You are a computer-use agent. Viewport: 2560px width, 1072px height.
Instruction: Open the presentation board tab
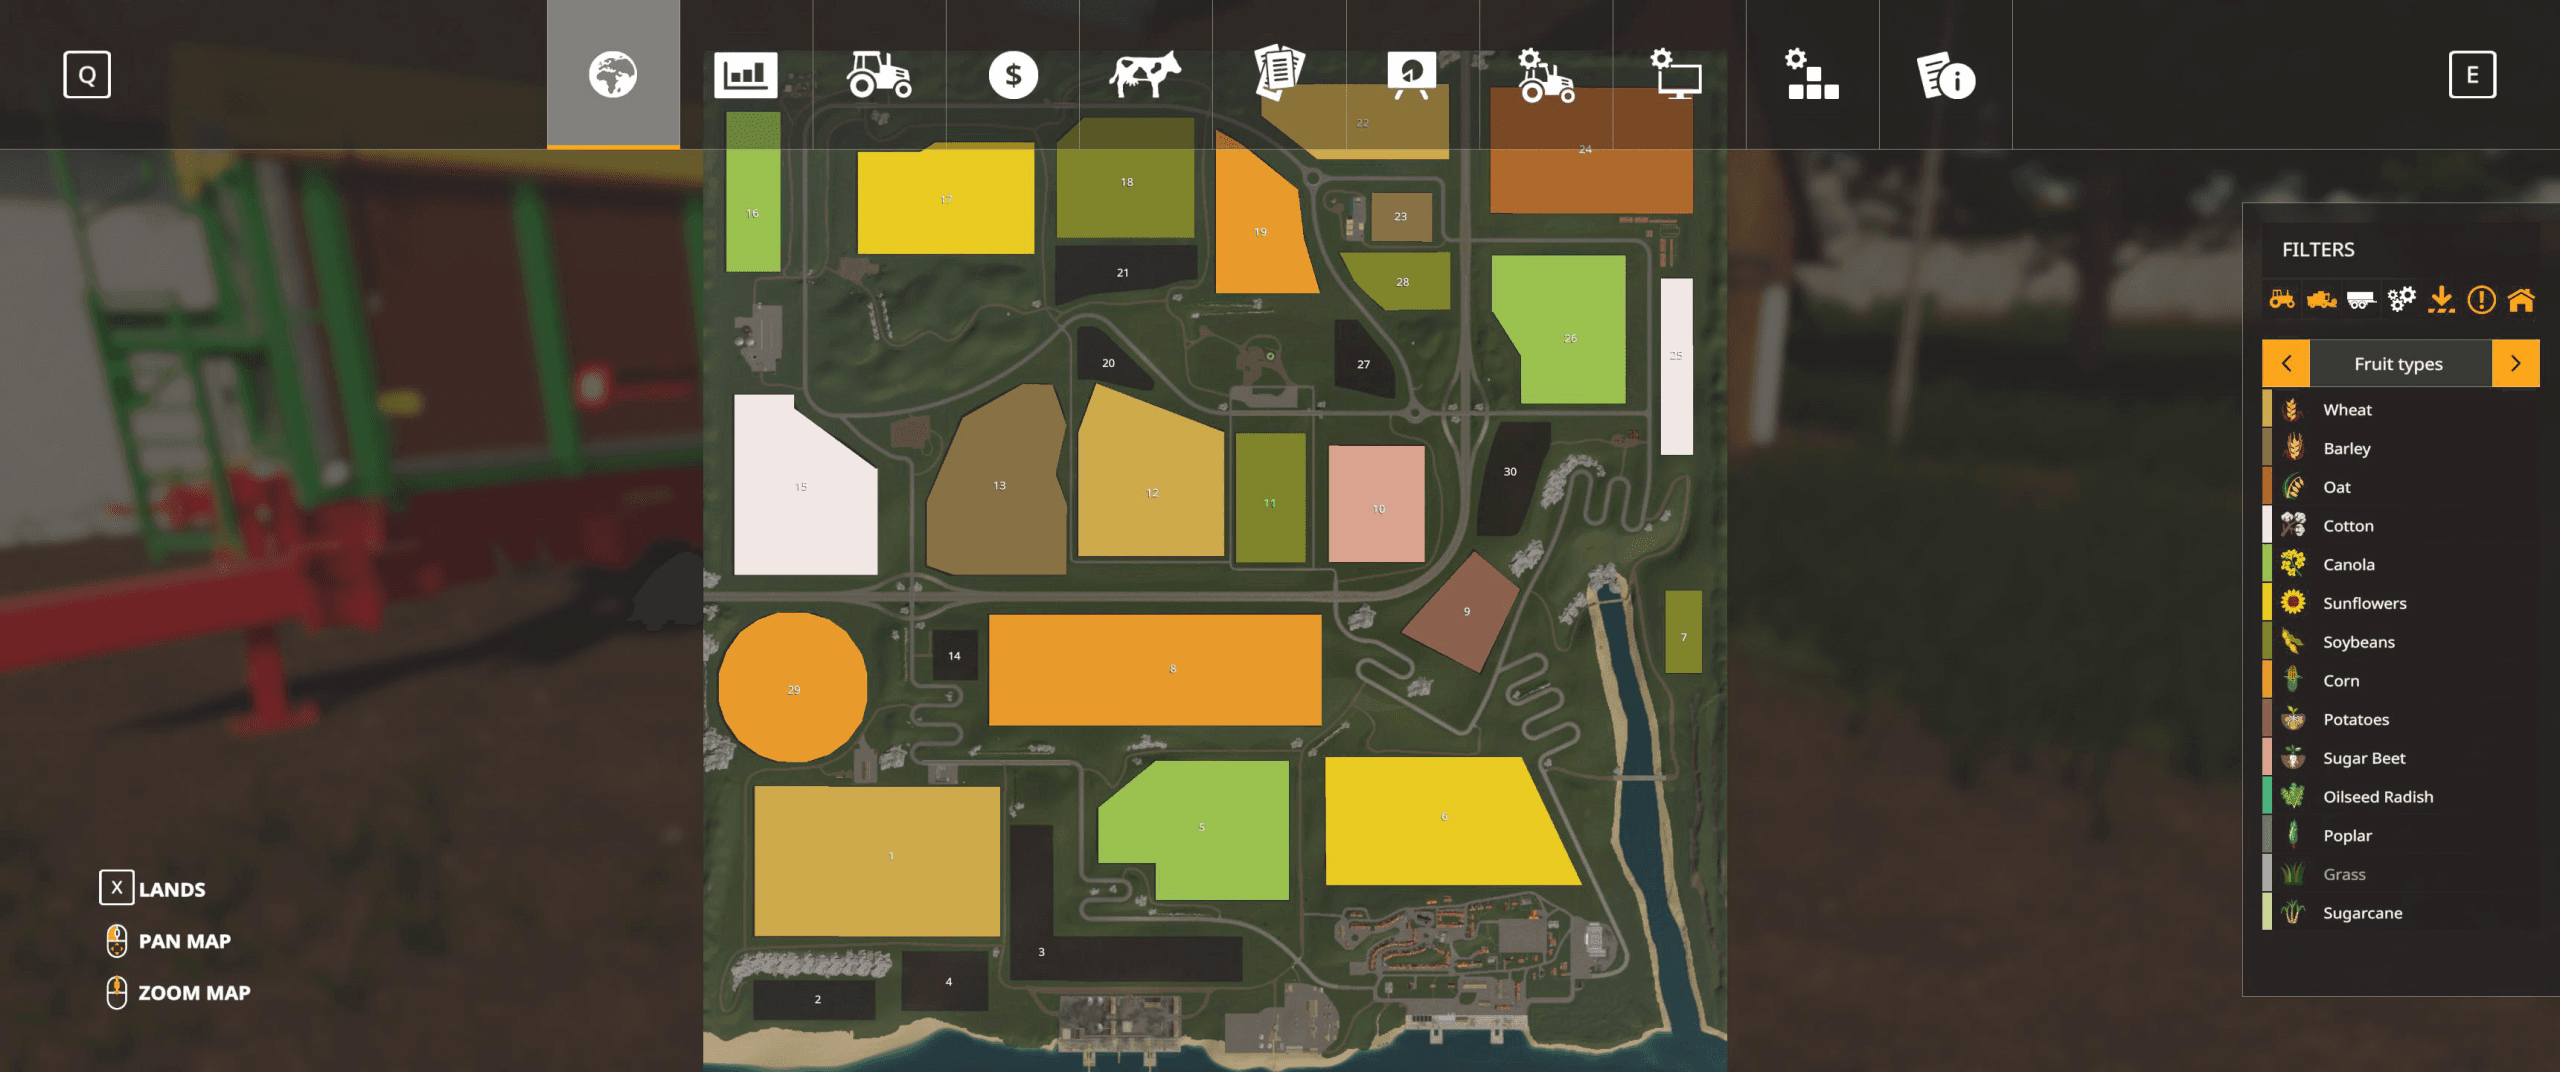(1412, 75)
